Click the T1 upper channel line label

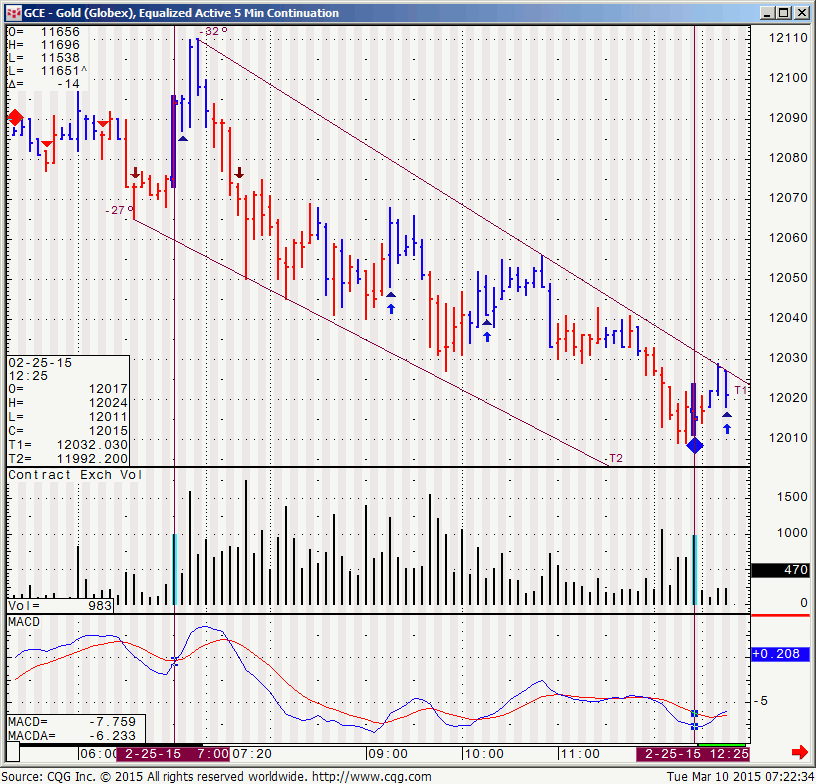pyautogui.click(x=740, y=389)
